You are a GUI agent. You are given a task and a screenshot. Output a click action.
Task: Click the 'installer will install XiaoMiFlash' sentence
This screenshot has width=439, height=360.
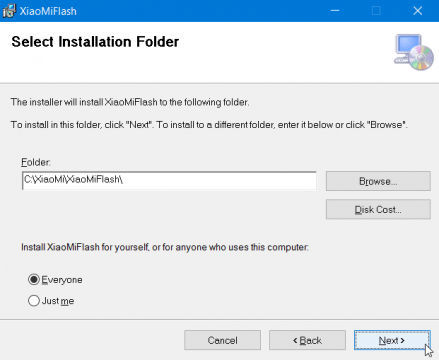pos(130,102)
